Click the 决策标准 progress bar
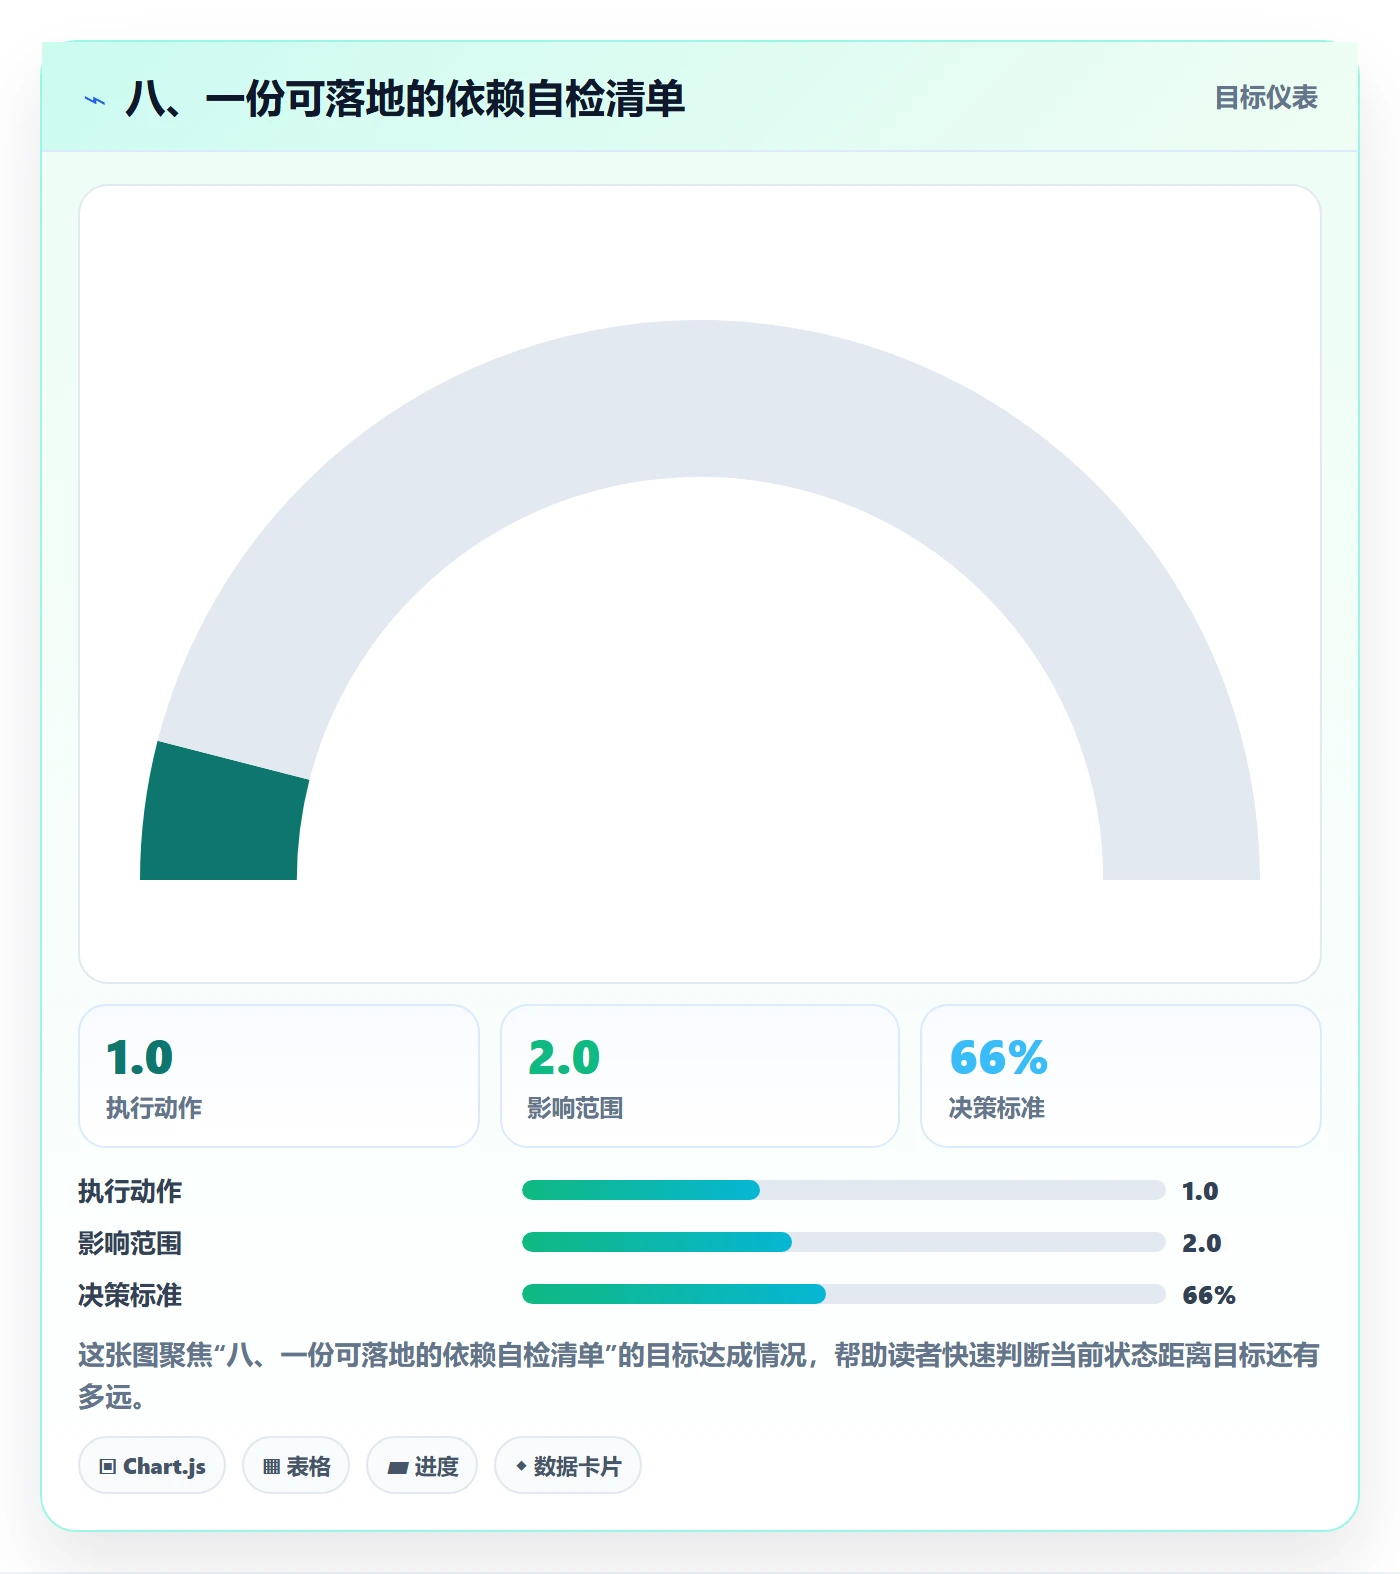1400x1574 pixels. pos(843,1294)
